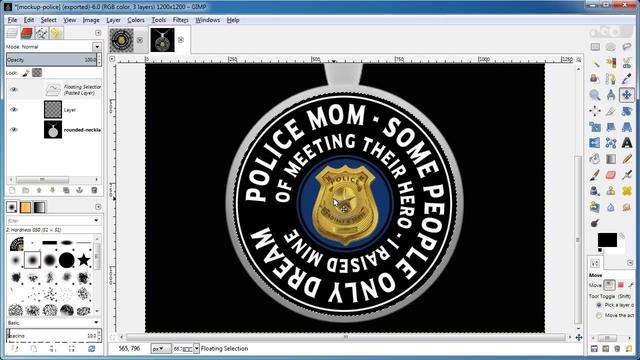Image resolution: width=640 pixels, height=360 pixels.
Task: Choose 'Move the active layer' radio option
Action: (599, 316)
